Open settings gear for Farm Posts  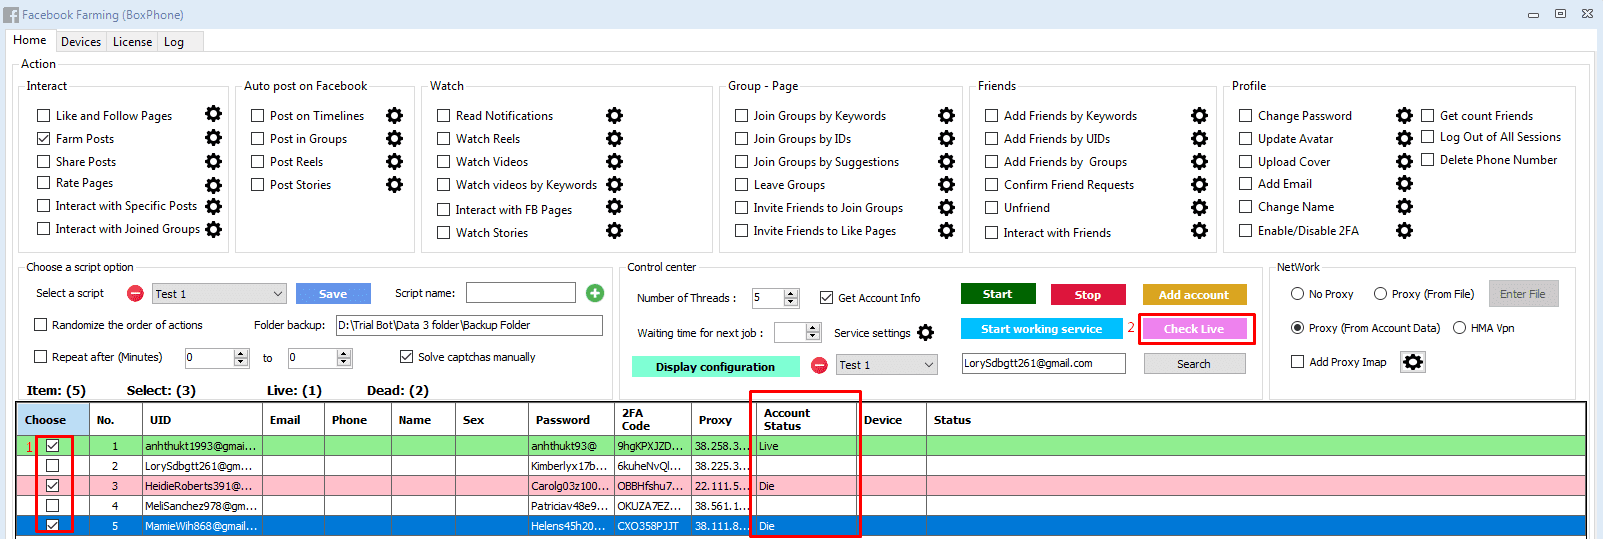point(213,138)
